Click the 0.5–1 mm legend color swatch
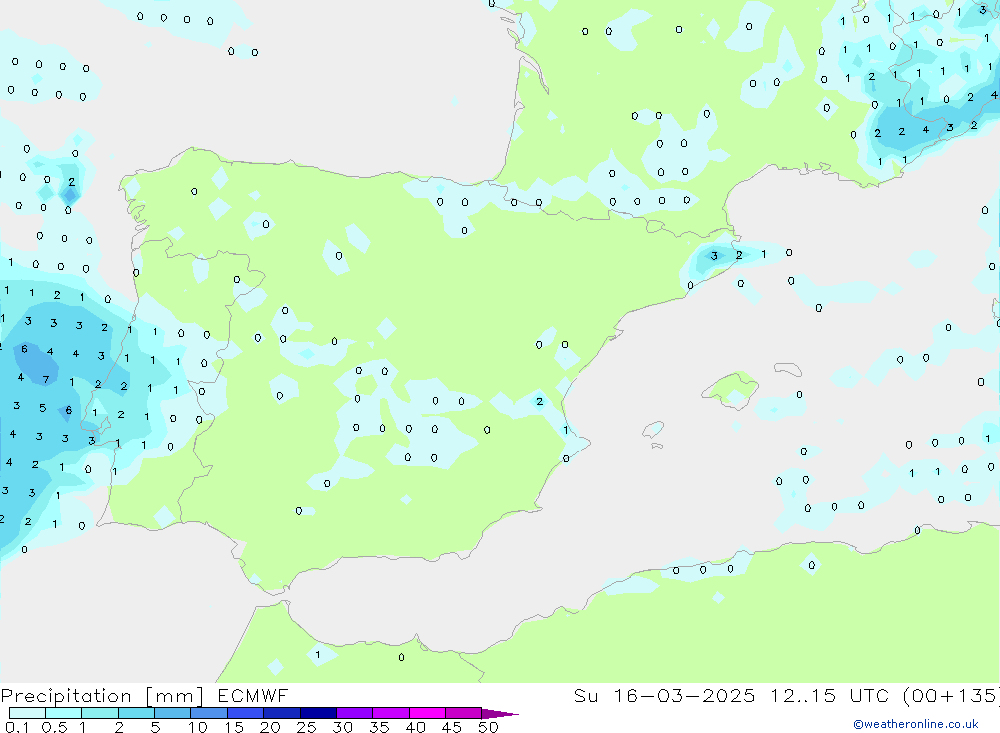 point(64,713)
